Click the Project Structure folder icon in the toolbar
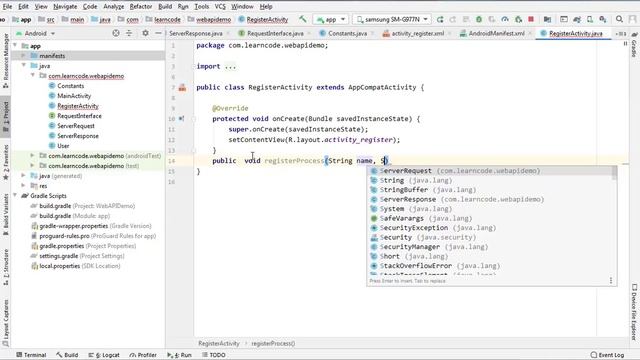Image resolution: width=640 pixels, height=360 pixels. click(x=547, y=19)
